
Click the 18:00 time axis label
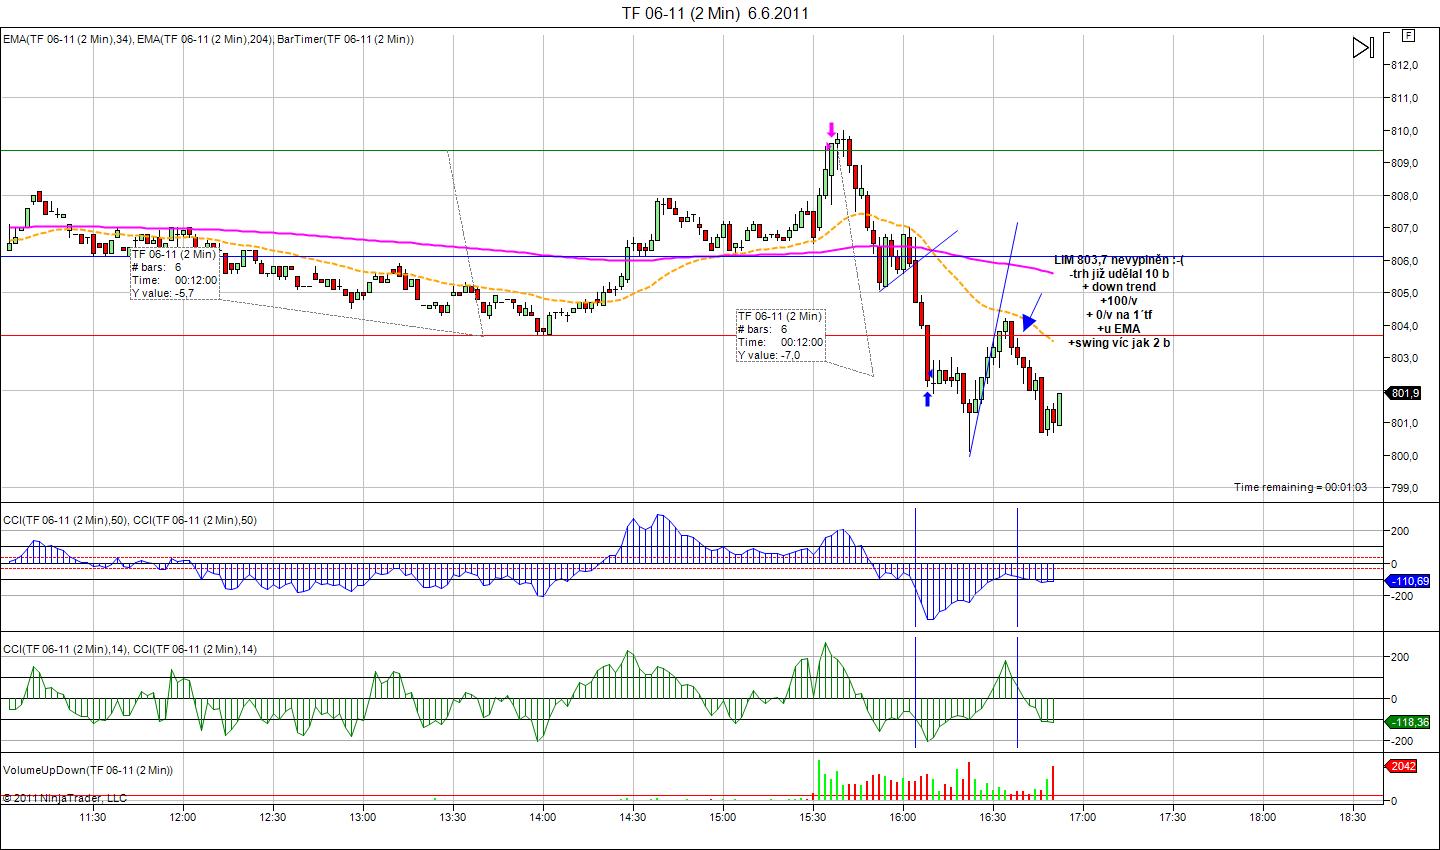click(1263, 817)
